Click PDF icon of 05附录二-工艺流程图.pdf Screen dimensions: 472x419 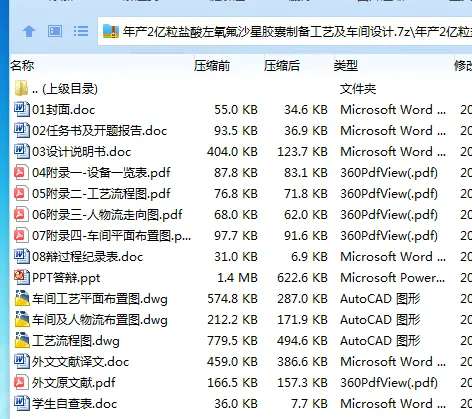[x=21, y=193]
